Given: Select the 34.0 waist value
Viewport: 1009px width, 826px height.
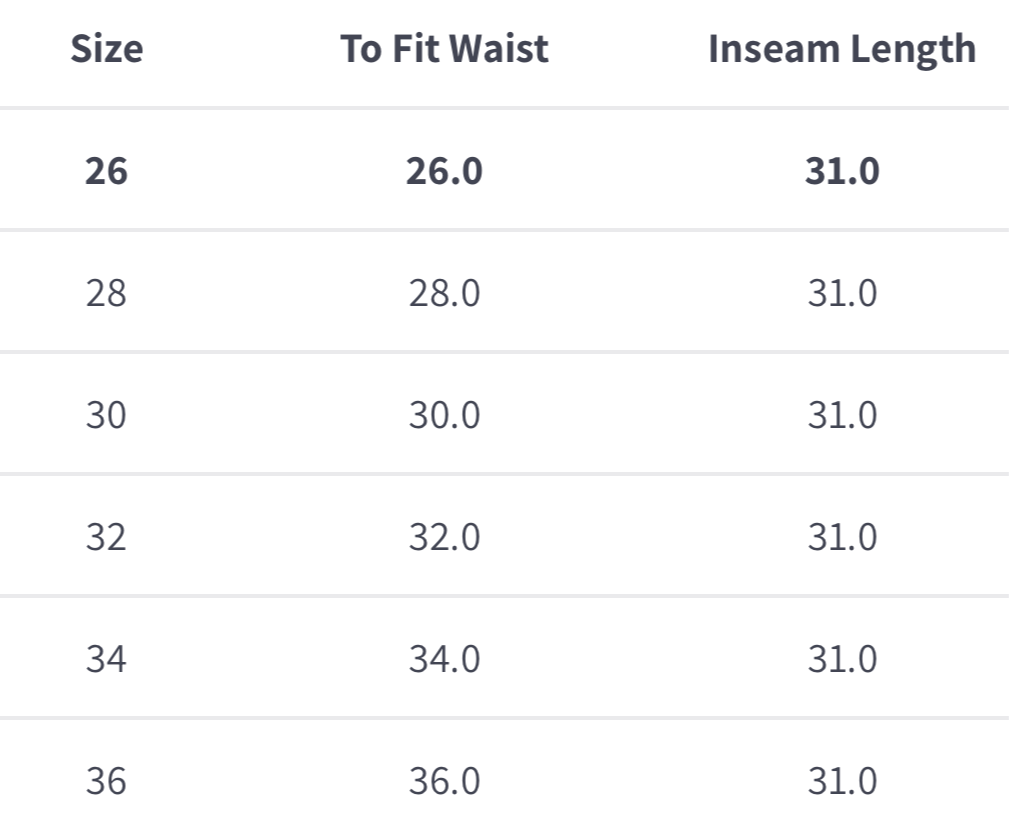Looking at the screenshot, I should tap(444, 660).
